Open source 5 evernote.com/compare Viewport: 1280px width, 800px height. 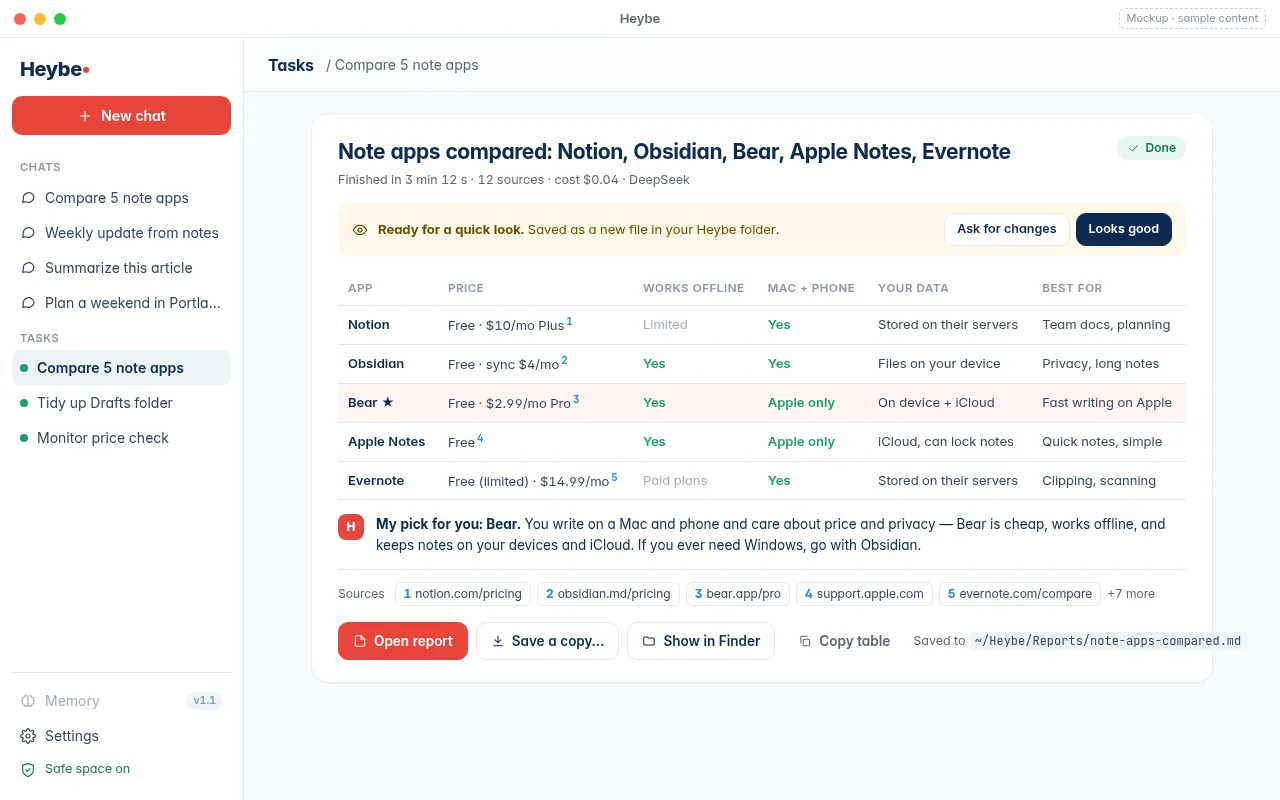point(1020,594)
